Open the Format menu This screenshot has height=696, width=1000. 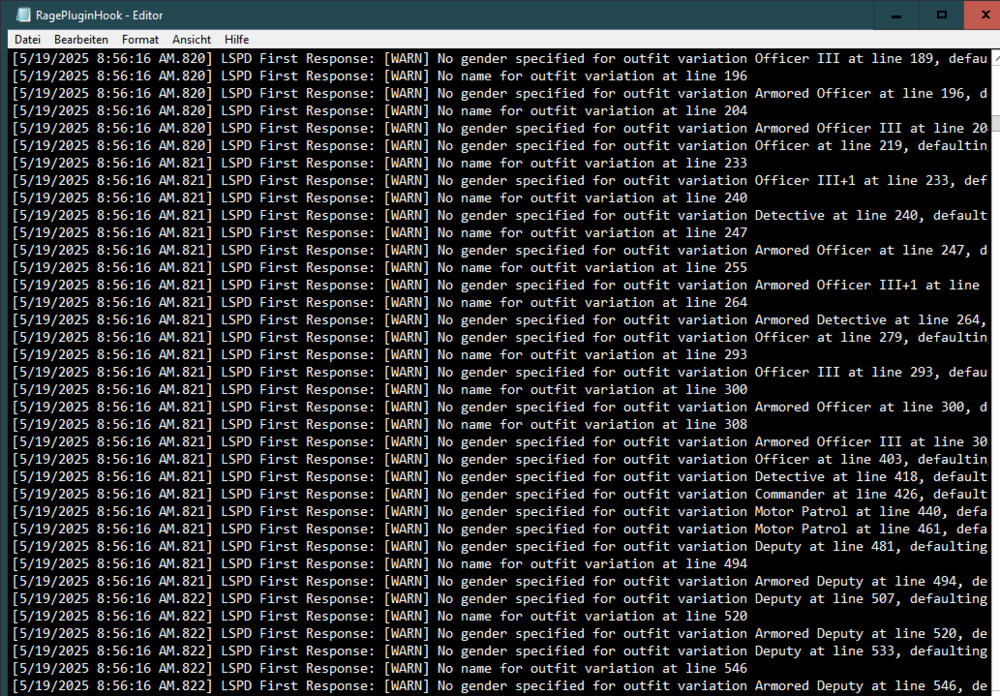140,39
